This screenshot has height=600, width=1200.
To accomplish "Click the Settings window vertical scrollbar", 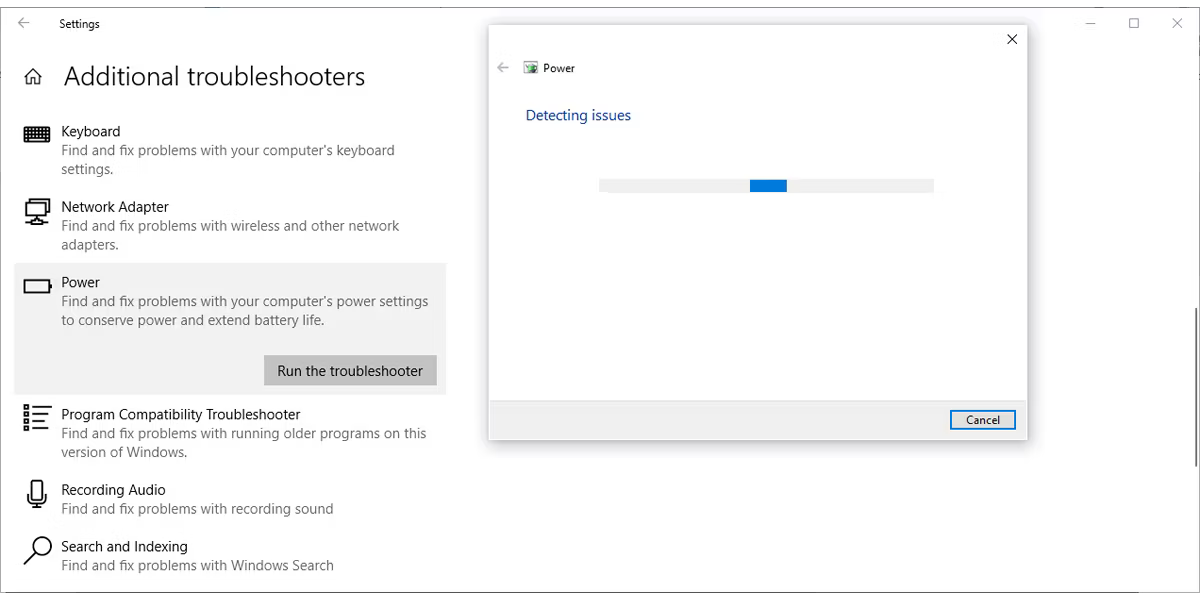I will click(1196, 388).
